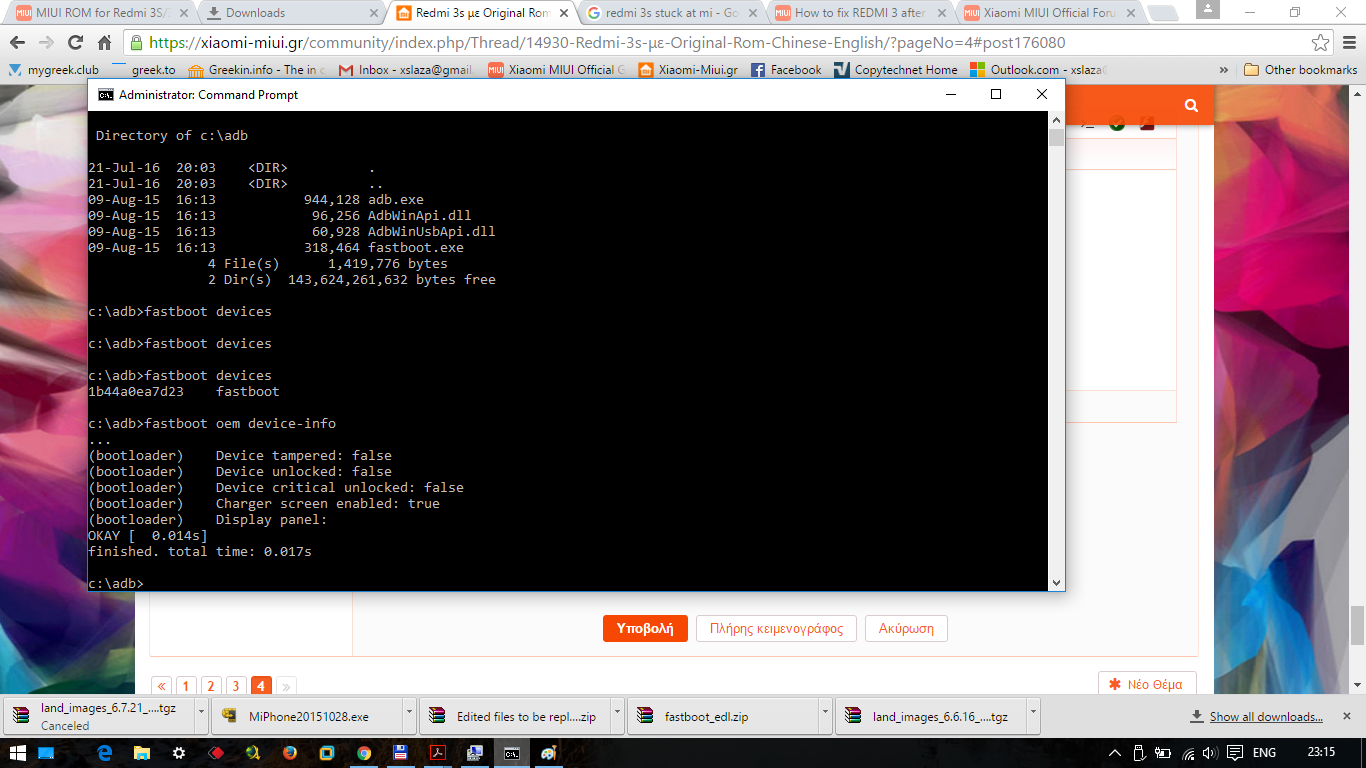Switch to Google Chrome on the taskbar
Viewport: 1366px width, 768px height.
[x=364, y=752]
